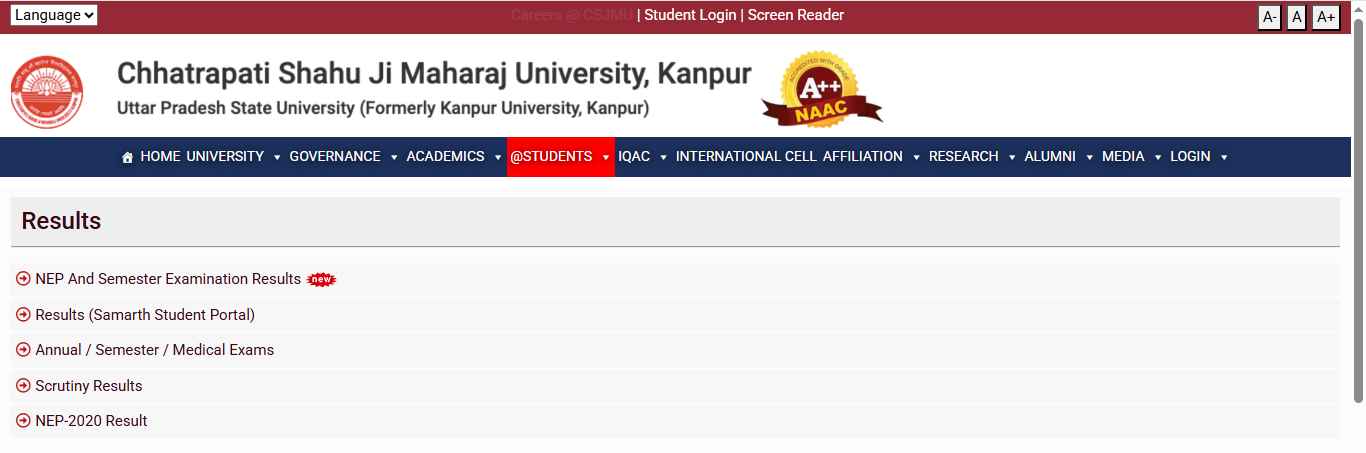
Task: Click arrow icon beside NEP And Semester Examination Results
Action: pyautogui.click(x=24, y=279)
